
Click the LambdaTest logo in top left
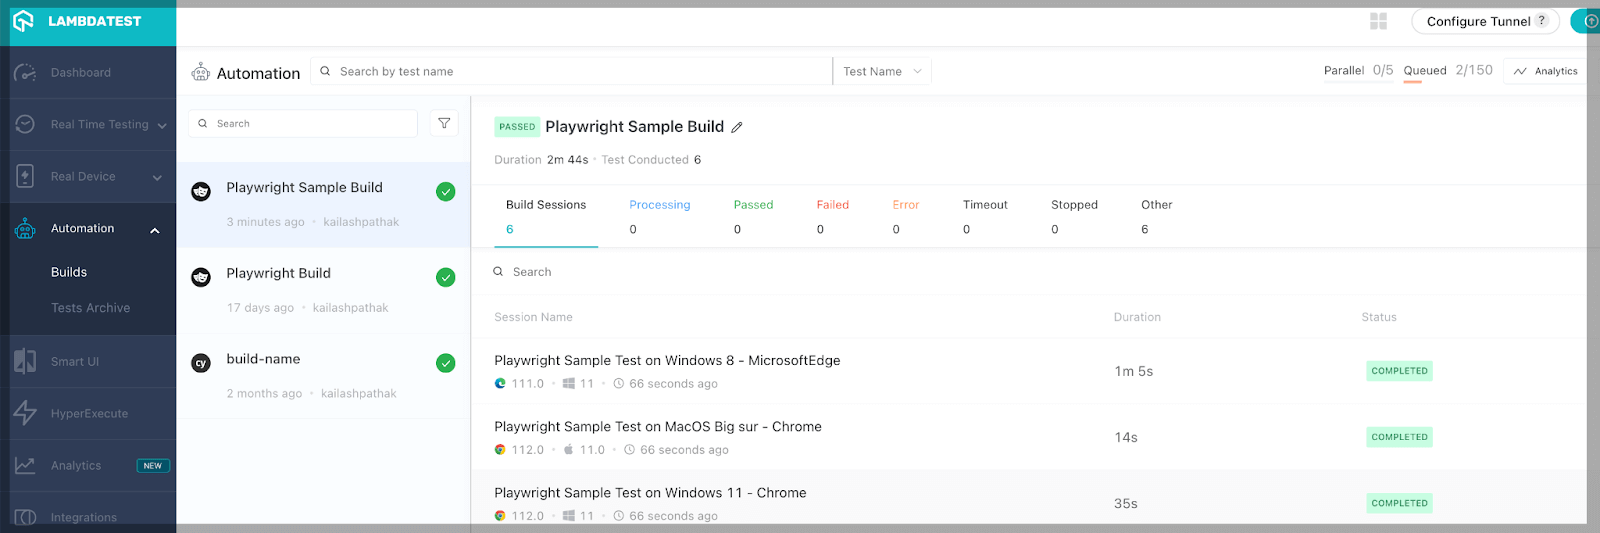coord(23,21)
